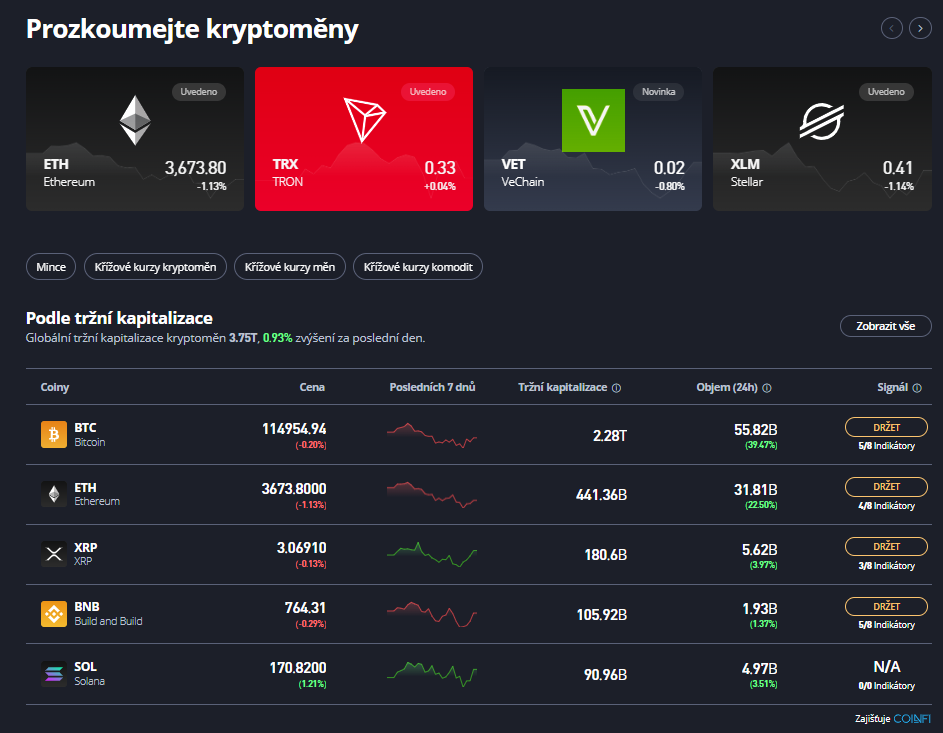Click the Bitcoin orange coin icon
Viewport: 943px width, 733px height.
(x=53, y=434)
